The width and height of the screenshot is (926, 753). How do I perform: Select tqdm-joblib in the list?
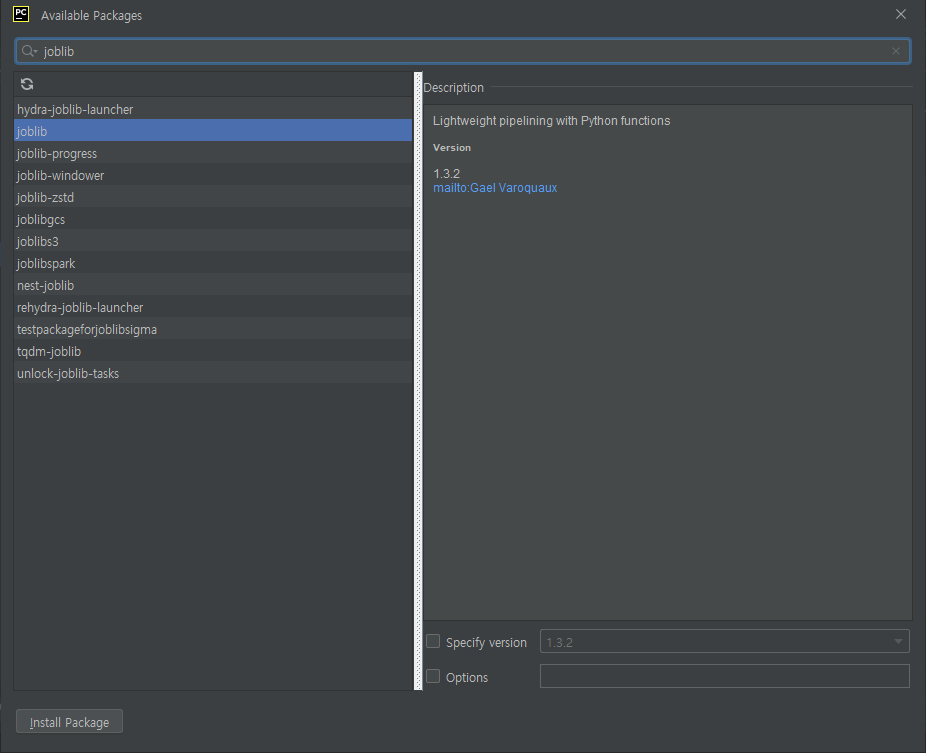[x=213, y=351]
